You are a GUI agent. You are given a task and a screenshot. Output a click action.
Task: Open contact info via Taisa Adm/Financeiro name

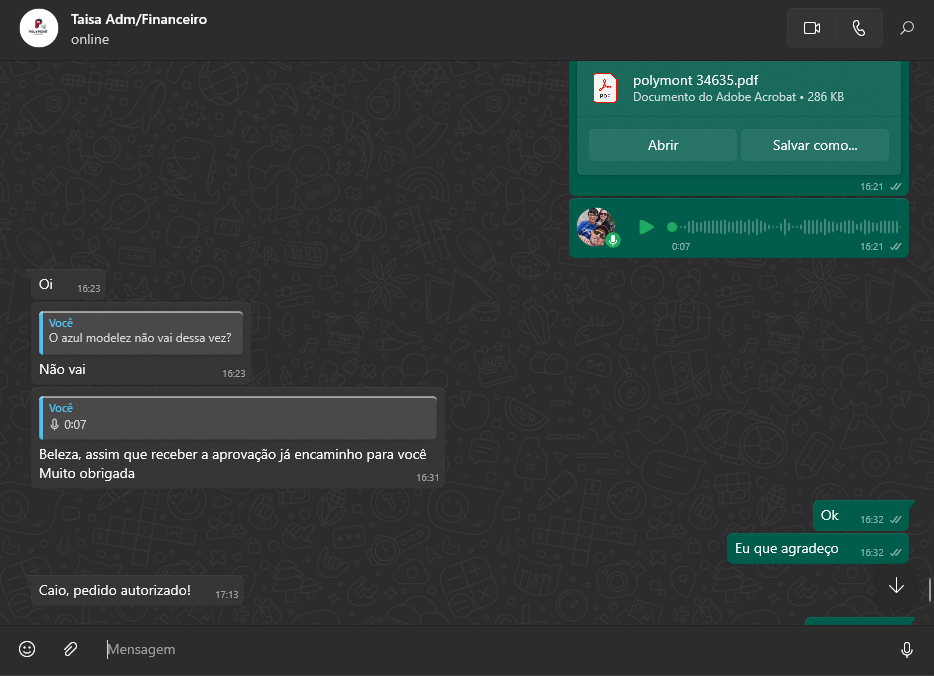point(139,19)
